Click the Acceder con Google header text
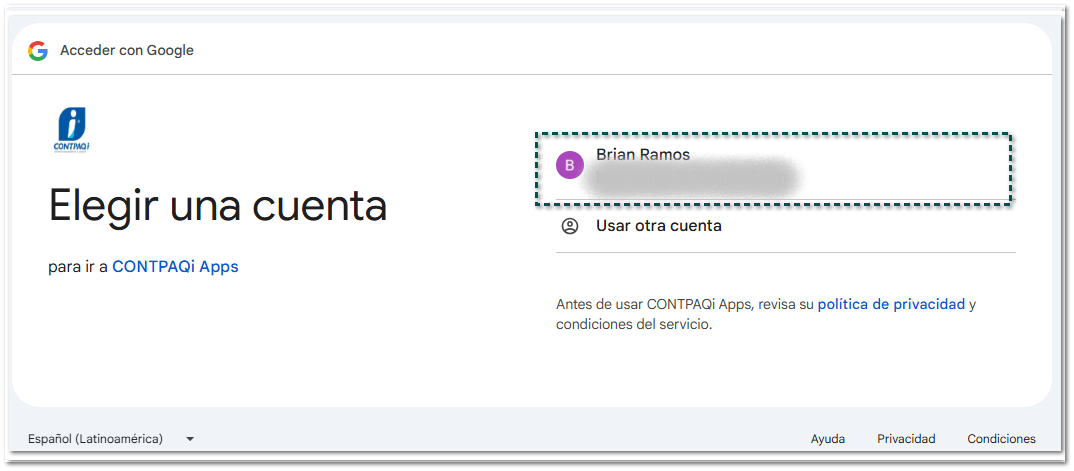The width and height of the screenshot is (1074, 471). pos(127,51)
